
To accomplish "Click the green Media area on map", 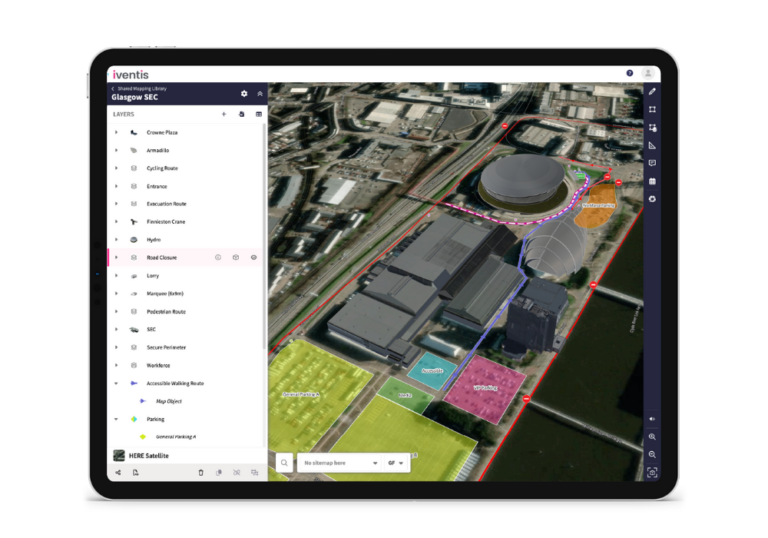I will [x=405, y=395].
